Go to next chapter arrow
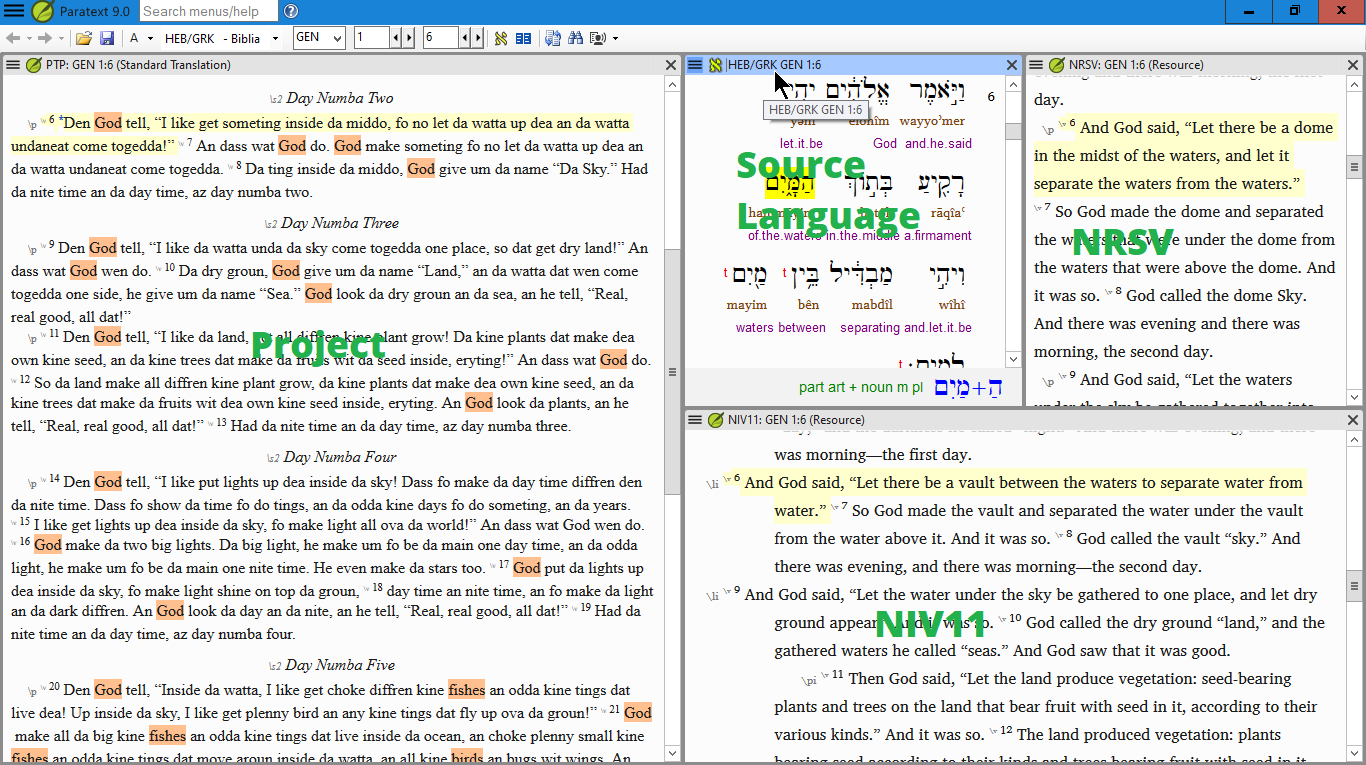Screen dimensions: 1366x765 coord(408,38)
